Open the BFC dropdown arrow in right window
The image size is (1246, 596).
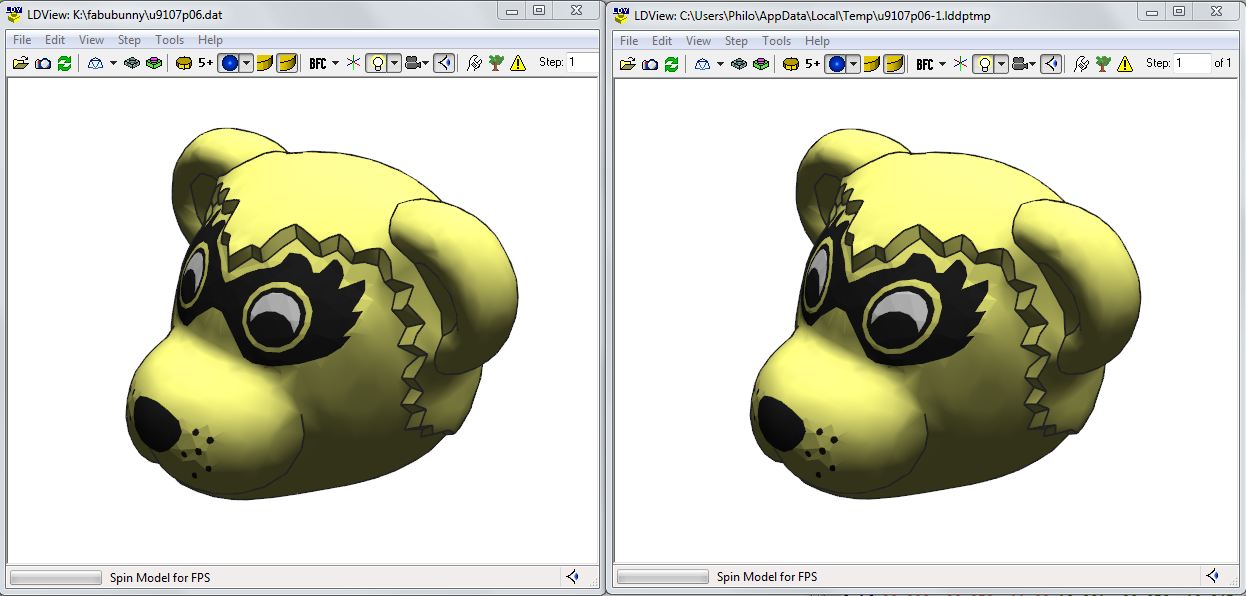(x=943, y=64)
